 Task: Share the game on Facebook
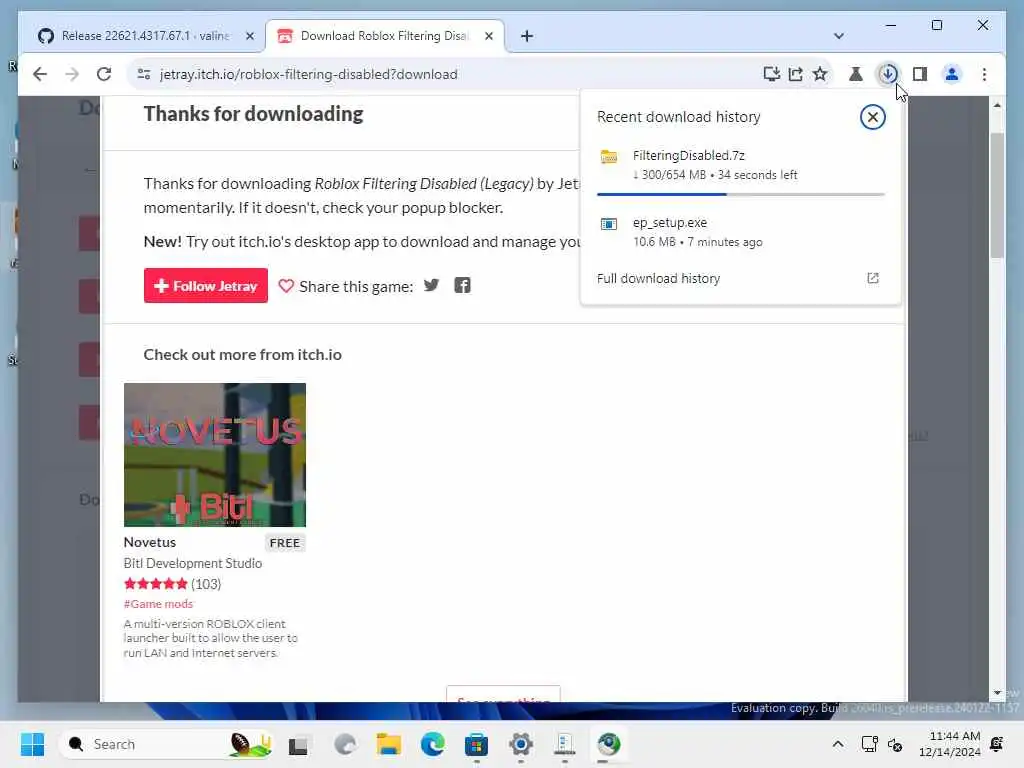pyautogui.click(x=462, y=285)
